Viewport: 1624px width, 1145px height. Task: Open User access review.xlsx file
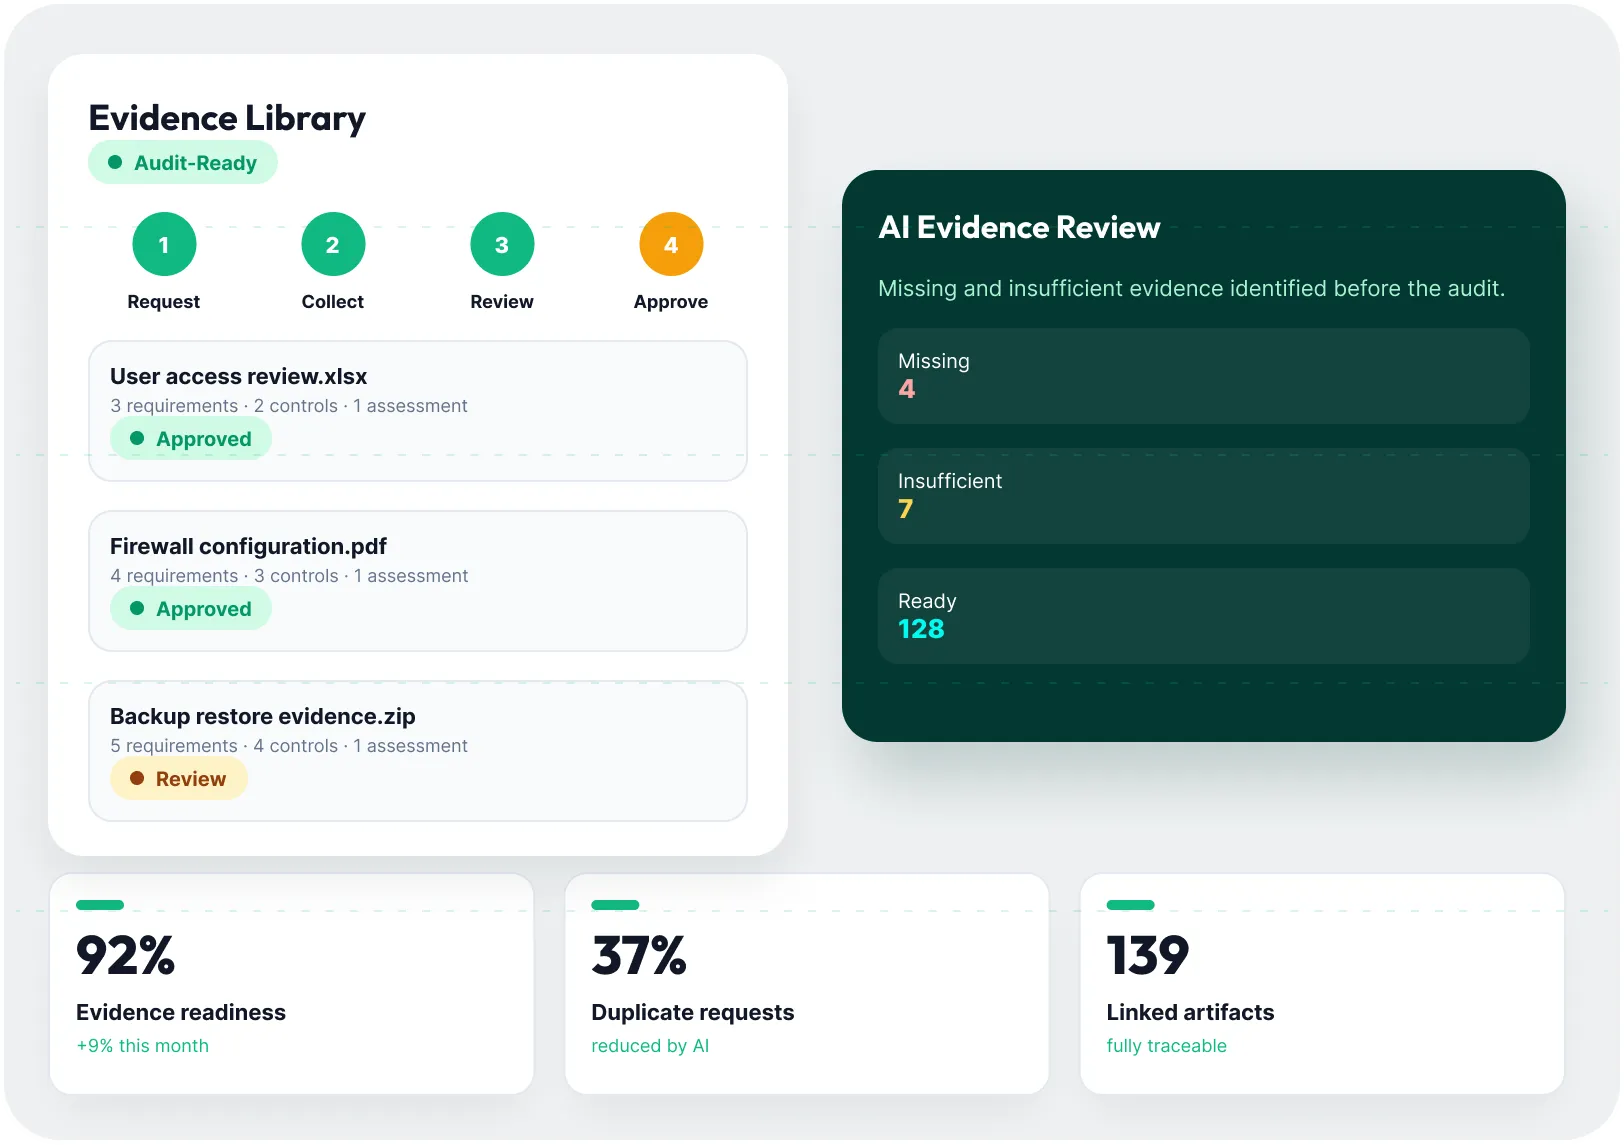(x=418, y=411)
